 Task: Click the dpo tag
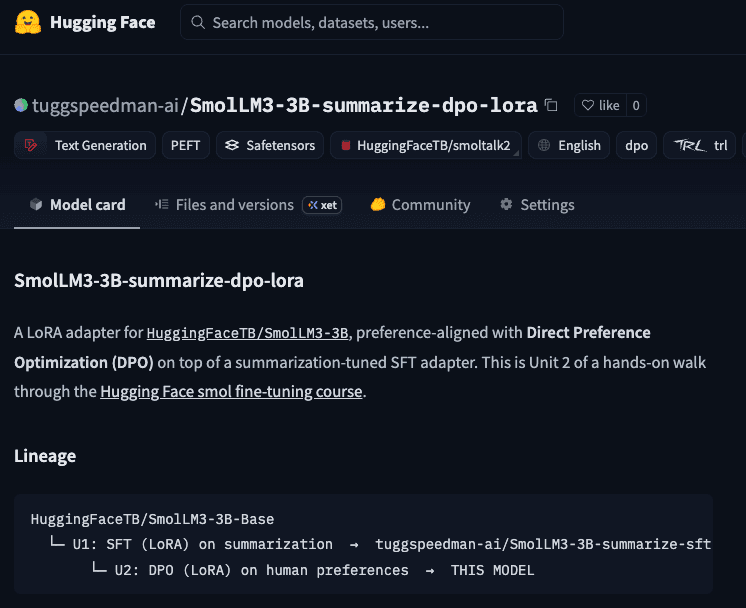point(637,146)
